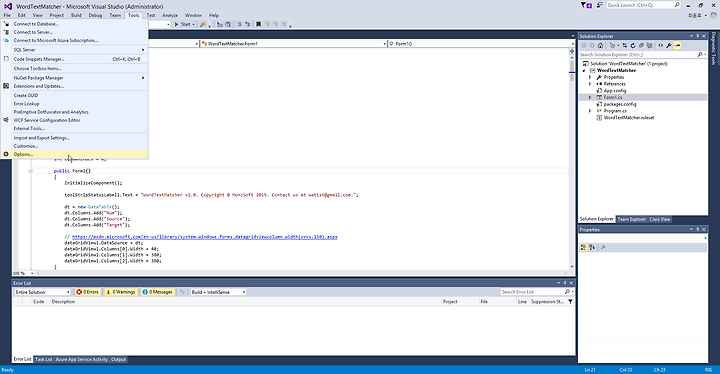Click Sync with Active Document icon
Screen dimensions: 720x374
pyautogui.click(x=624, y=45)
